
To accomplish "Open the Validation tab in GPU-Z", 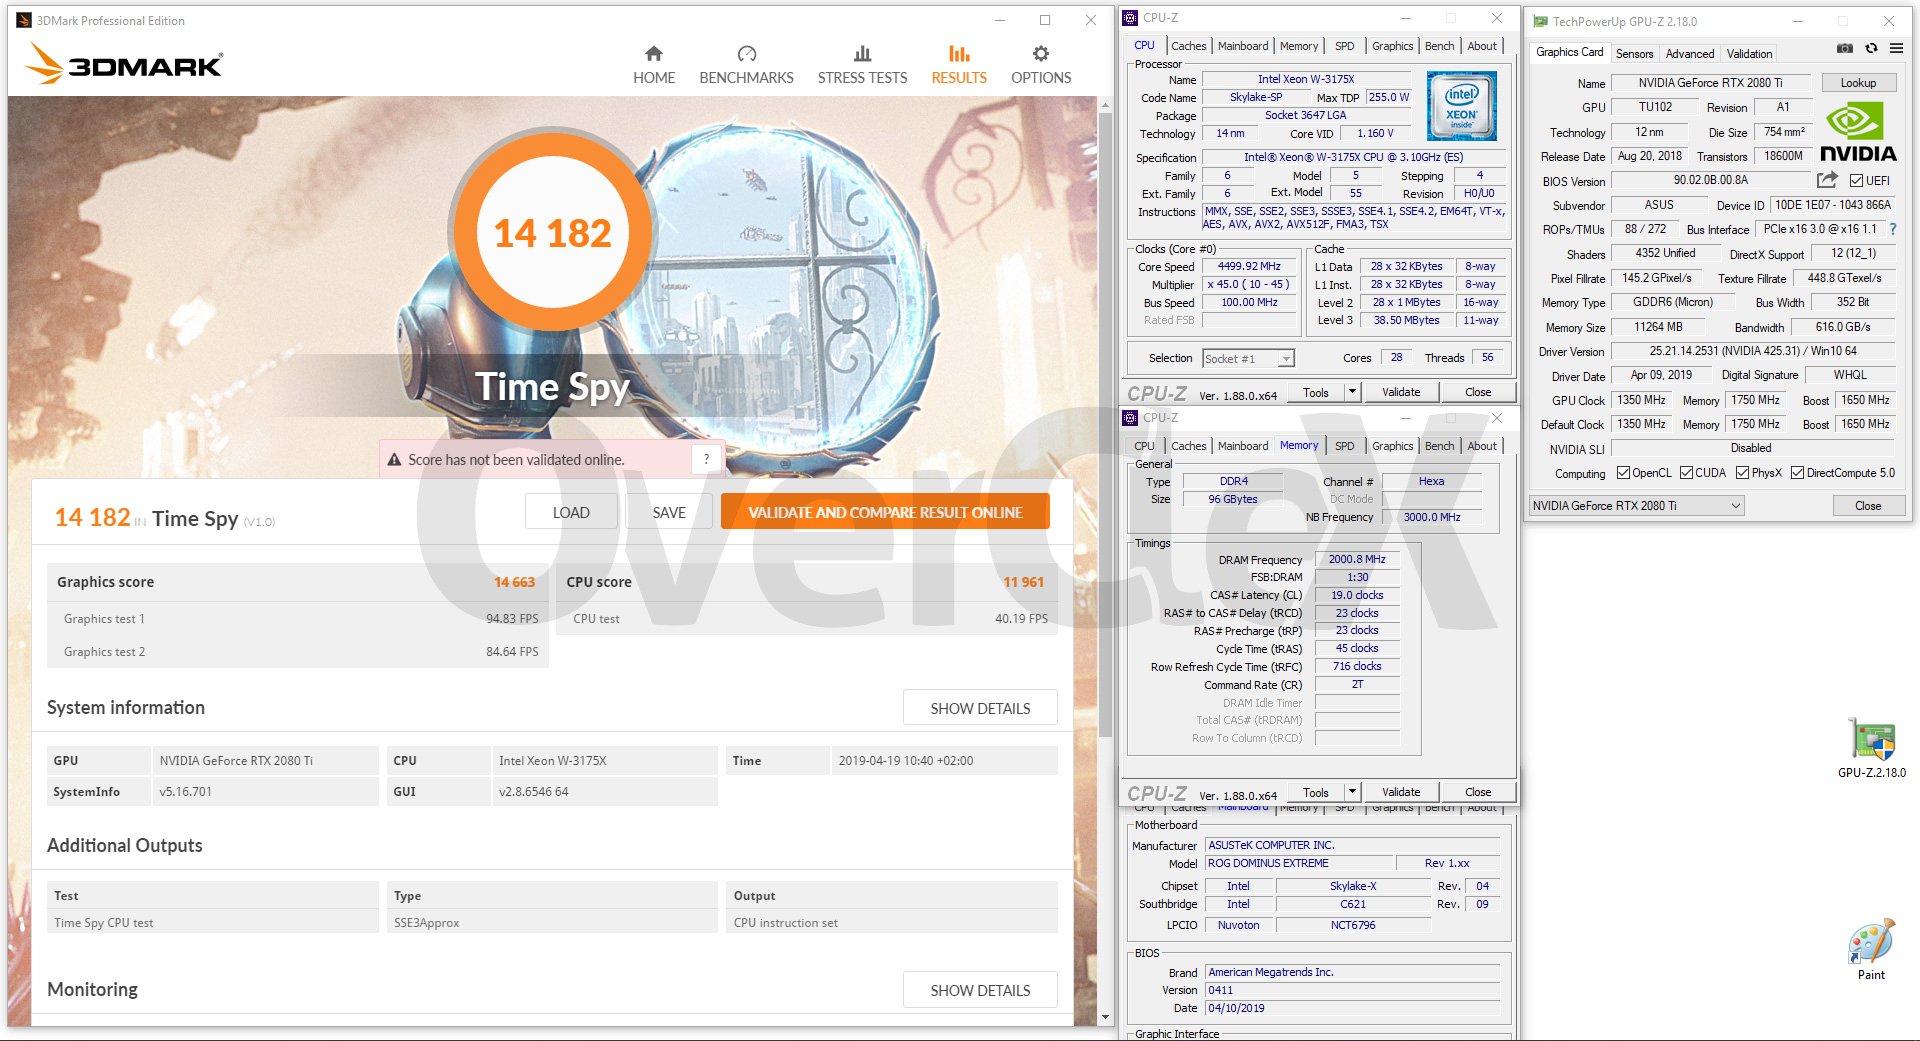I will (1749, 54).
